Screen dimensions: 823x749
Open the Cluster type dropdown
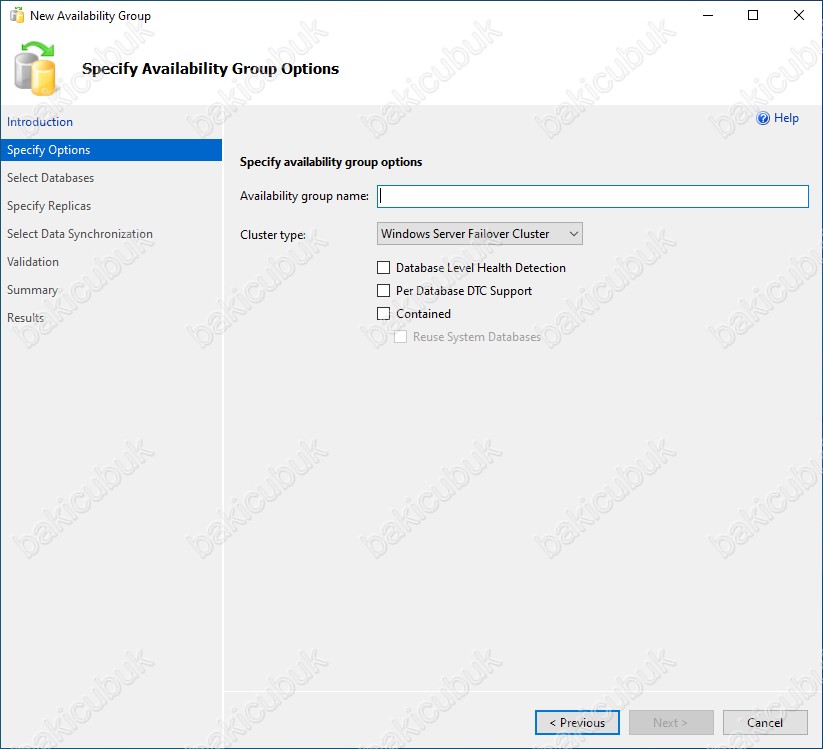click(x=480, y=234)
